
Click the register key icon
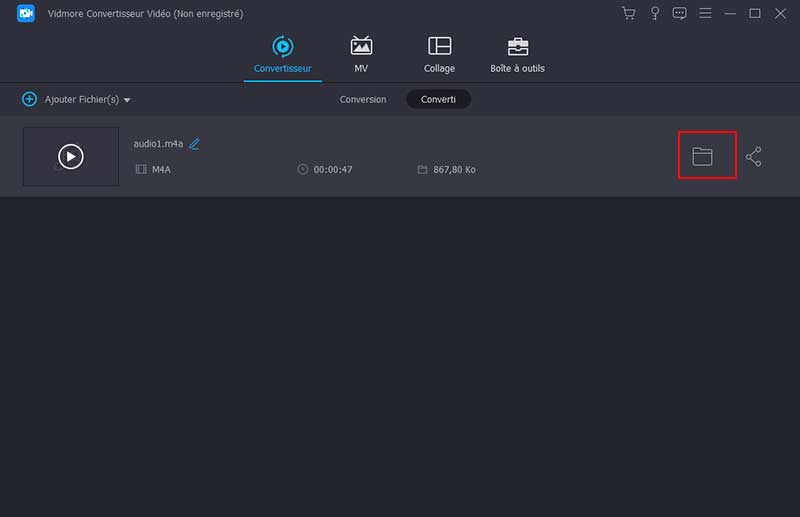[x=655, y=13]
